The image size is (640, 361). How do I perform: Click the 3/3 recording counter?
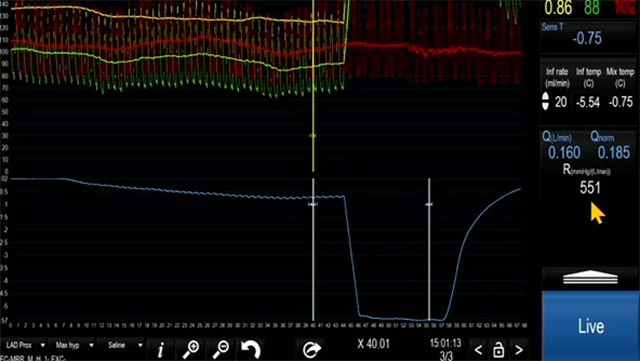pos(446,355)
